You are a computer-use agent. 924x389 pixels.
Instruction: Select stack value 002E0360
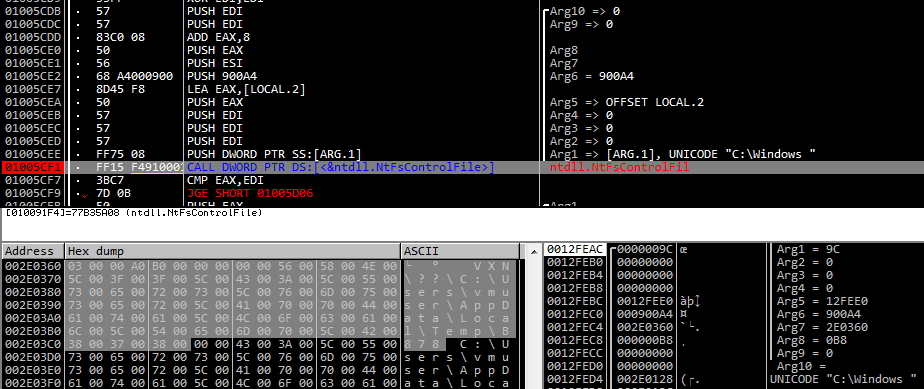(x=645, y=327)
